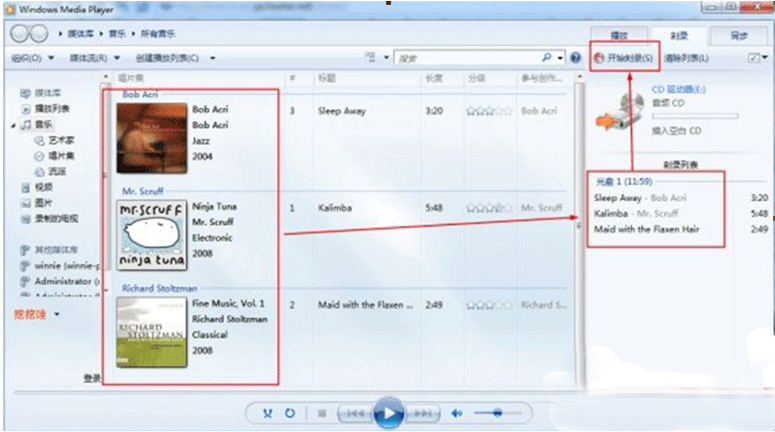Rate Maid with the Flaxen with stars
Viewport: 775px width, 432px height.
[x=489, y=305]
